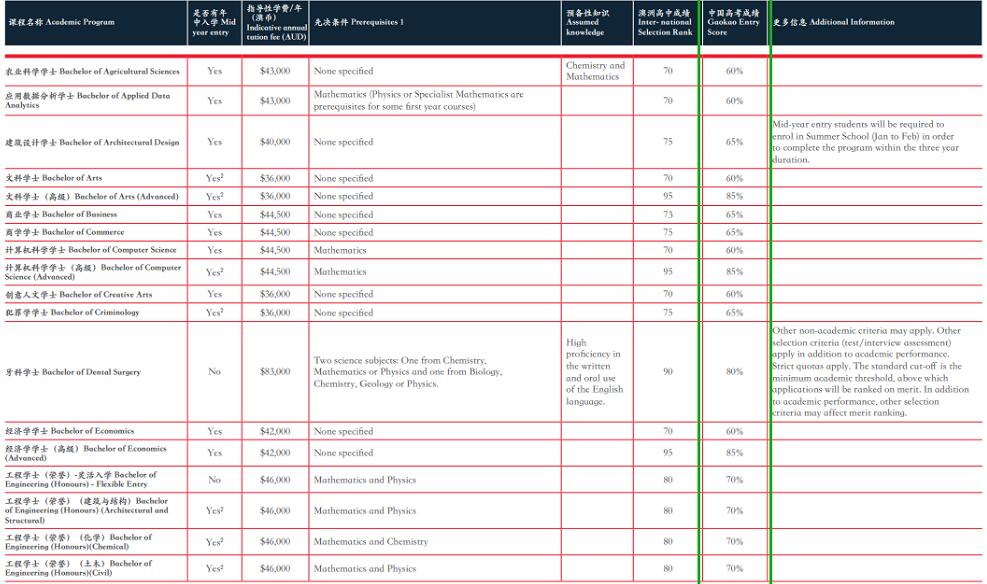The width and height of the screenshot is (987, 584).
Task: Select the Mid year entry column header
Action: tap(214, 23)
